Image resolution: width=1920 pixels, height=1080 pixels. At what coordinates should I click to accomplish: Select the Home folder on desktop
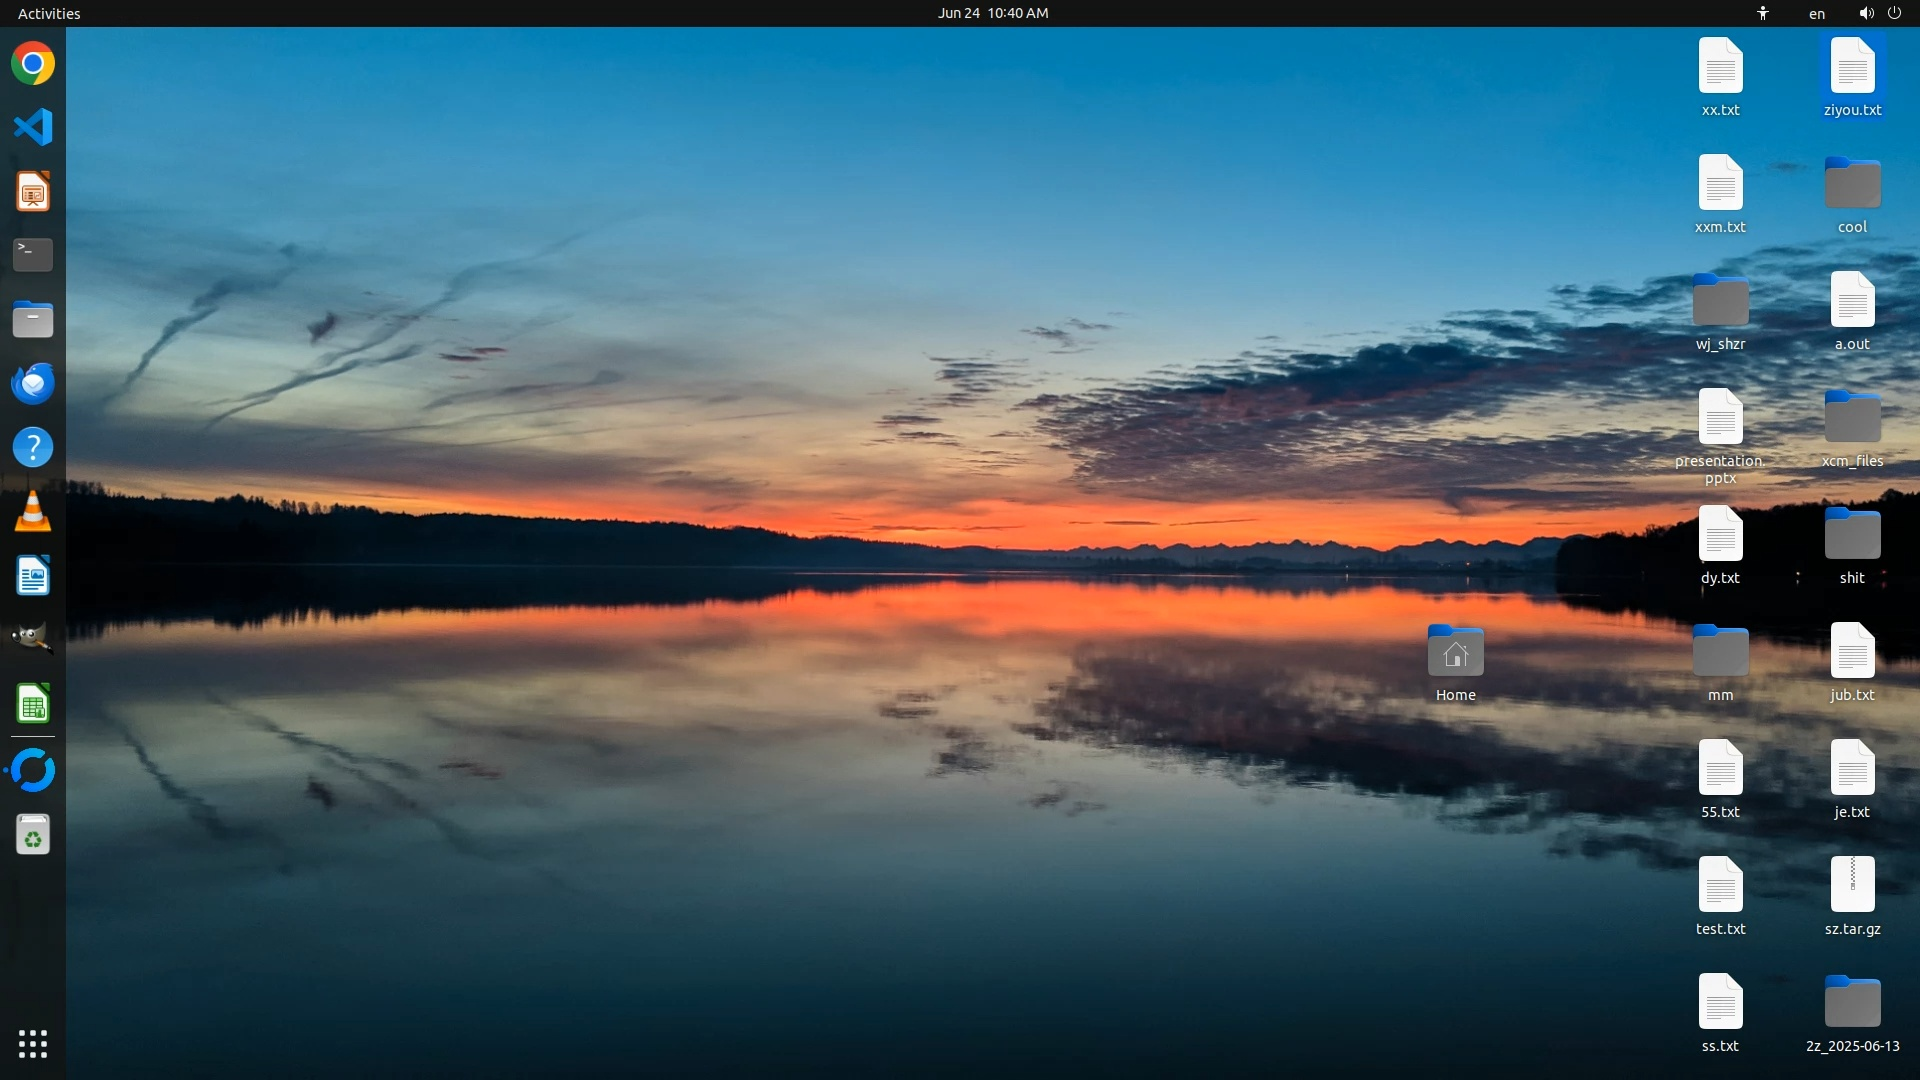pos(1455,655)
